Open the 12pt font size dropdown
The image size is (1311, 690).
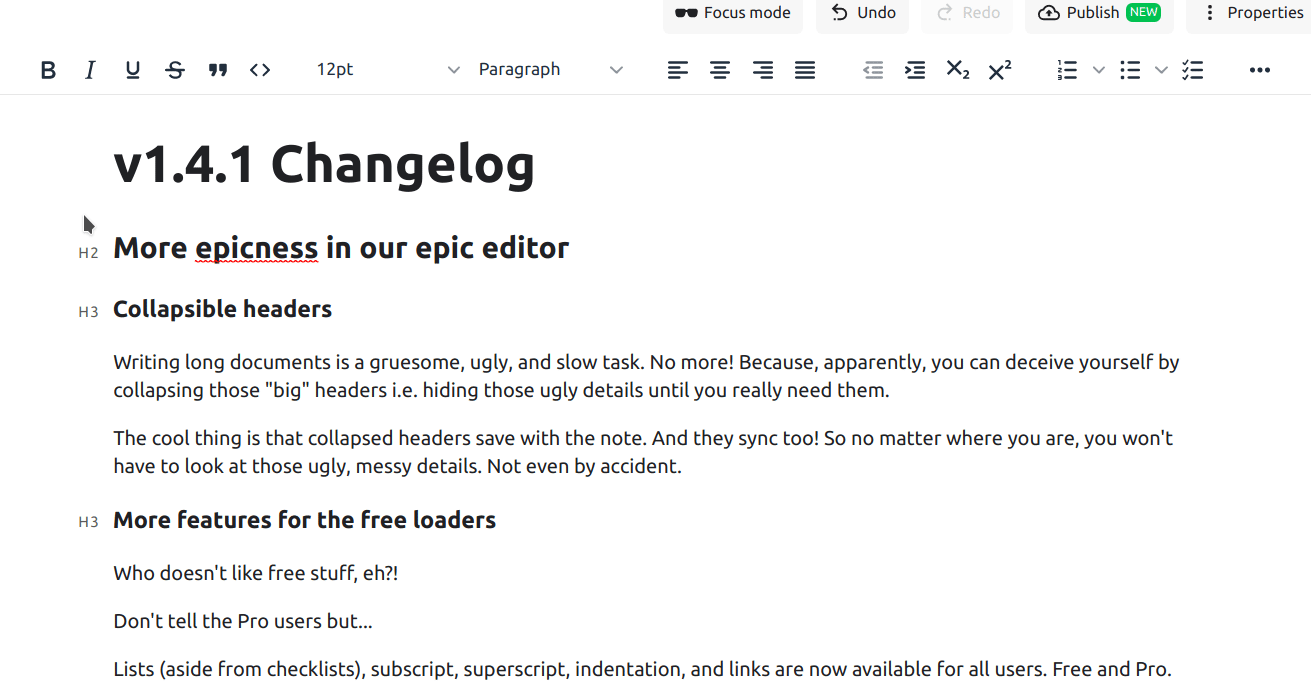pyautogui.click(x=387, y=70)
